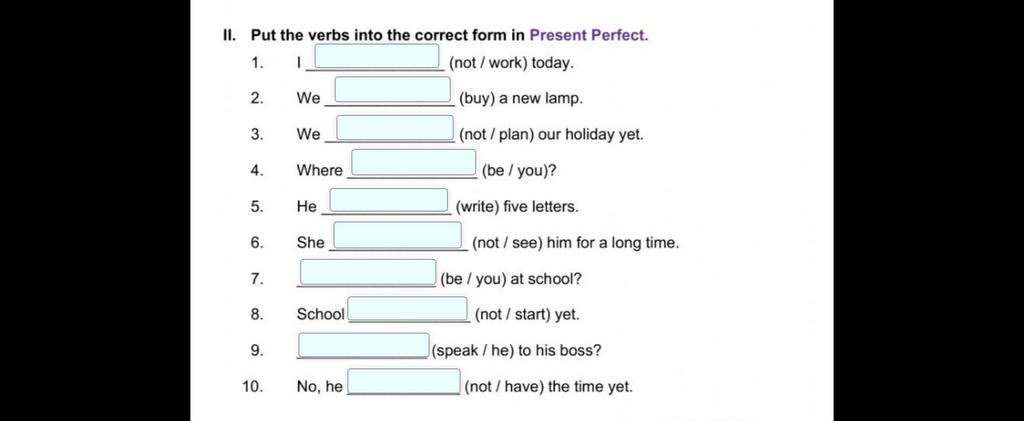The width and height of the screenshot is (1024, 421).
Task: Click the blank before "(write) five letters"
Action: [x=389, y=200]
